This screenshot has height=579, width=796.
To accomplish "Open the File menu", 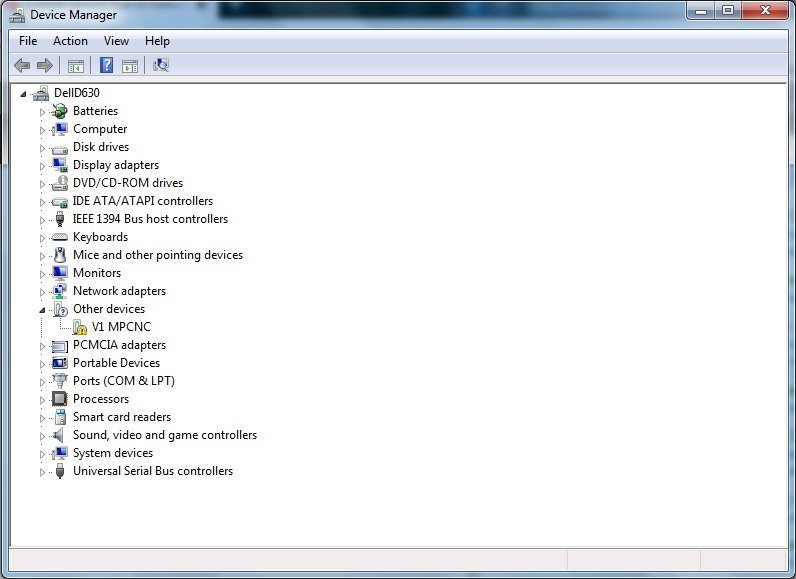I will pyautogui.click(x=28, y=41).
